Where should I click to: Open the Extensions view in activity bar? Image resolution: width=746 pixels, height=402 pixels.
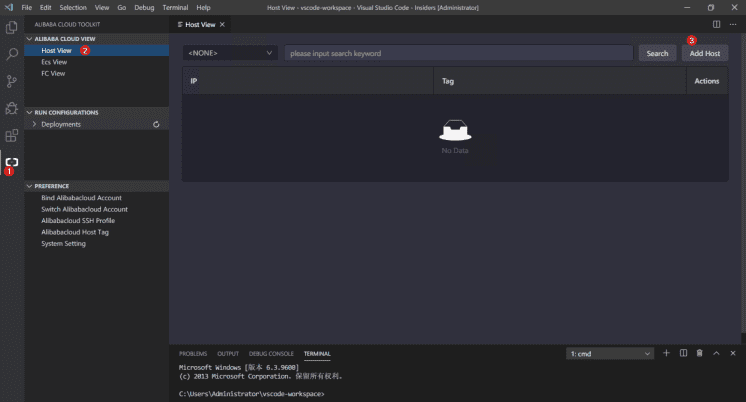tap(11, 136)
